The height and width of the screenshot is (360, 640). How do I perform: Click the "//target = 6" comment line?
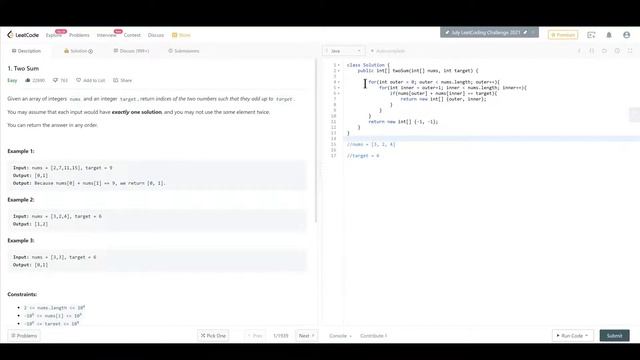tap(363, 156)
